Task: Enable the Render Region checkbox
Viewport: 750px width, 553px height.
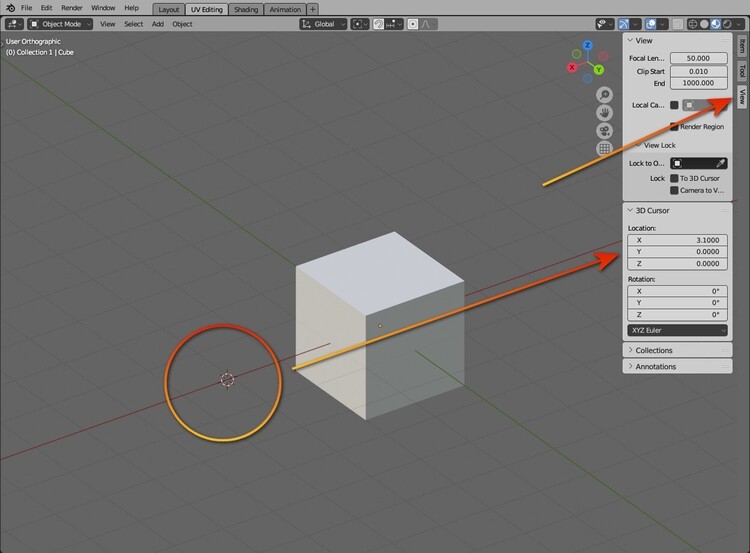Action: click(x=674, y=127)
